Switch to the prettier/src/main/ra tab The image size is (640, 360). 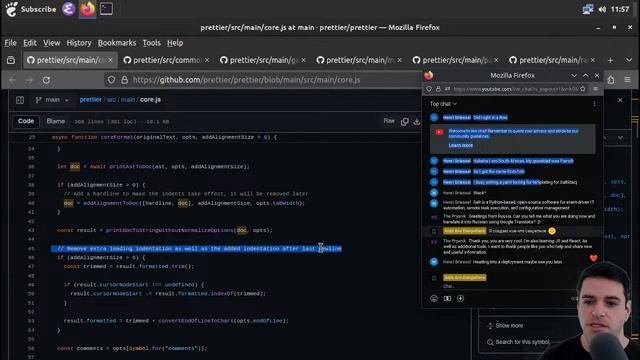pos(552,60)
